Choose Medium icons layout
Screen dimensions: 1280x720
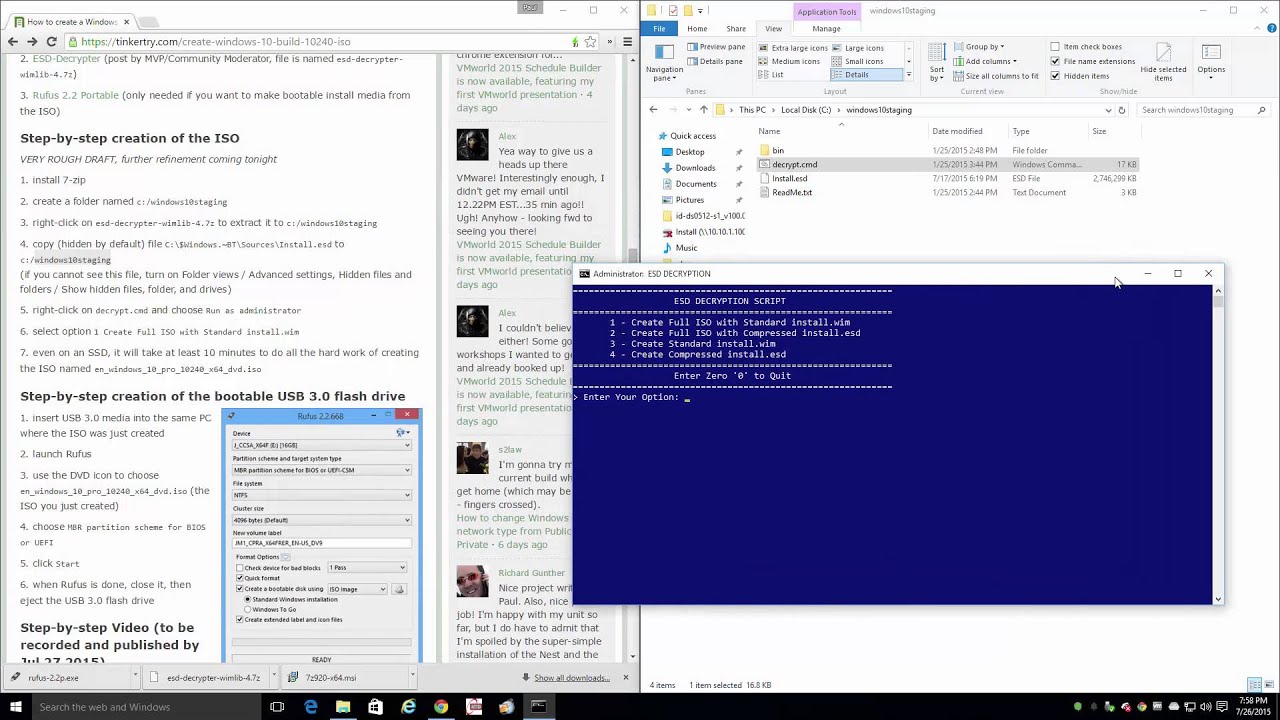tap(789, 61)
